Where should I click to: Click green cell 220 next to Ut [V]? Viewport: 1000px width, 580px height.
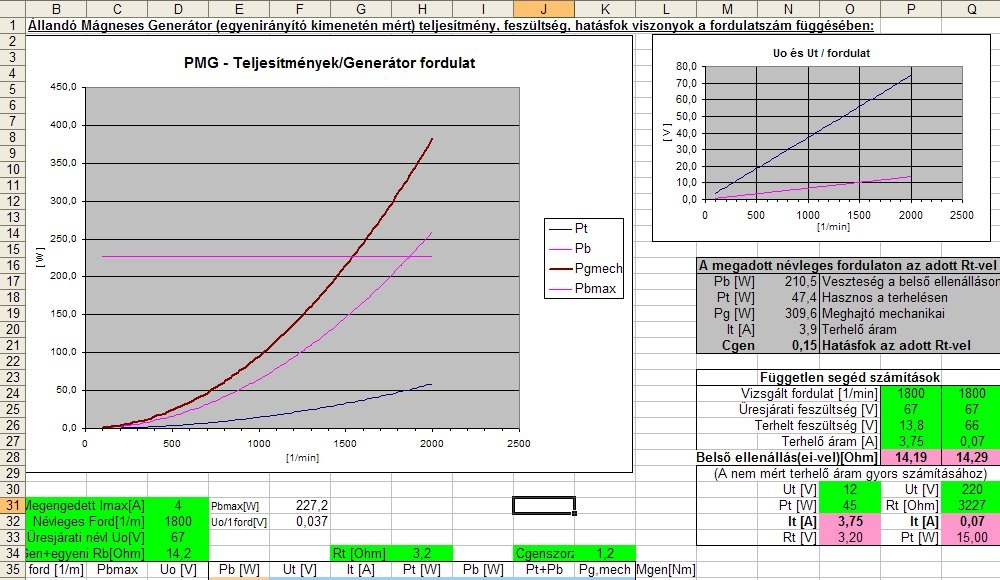click(x=971, y=489)
